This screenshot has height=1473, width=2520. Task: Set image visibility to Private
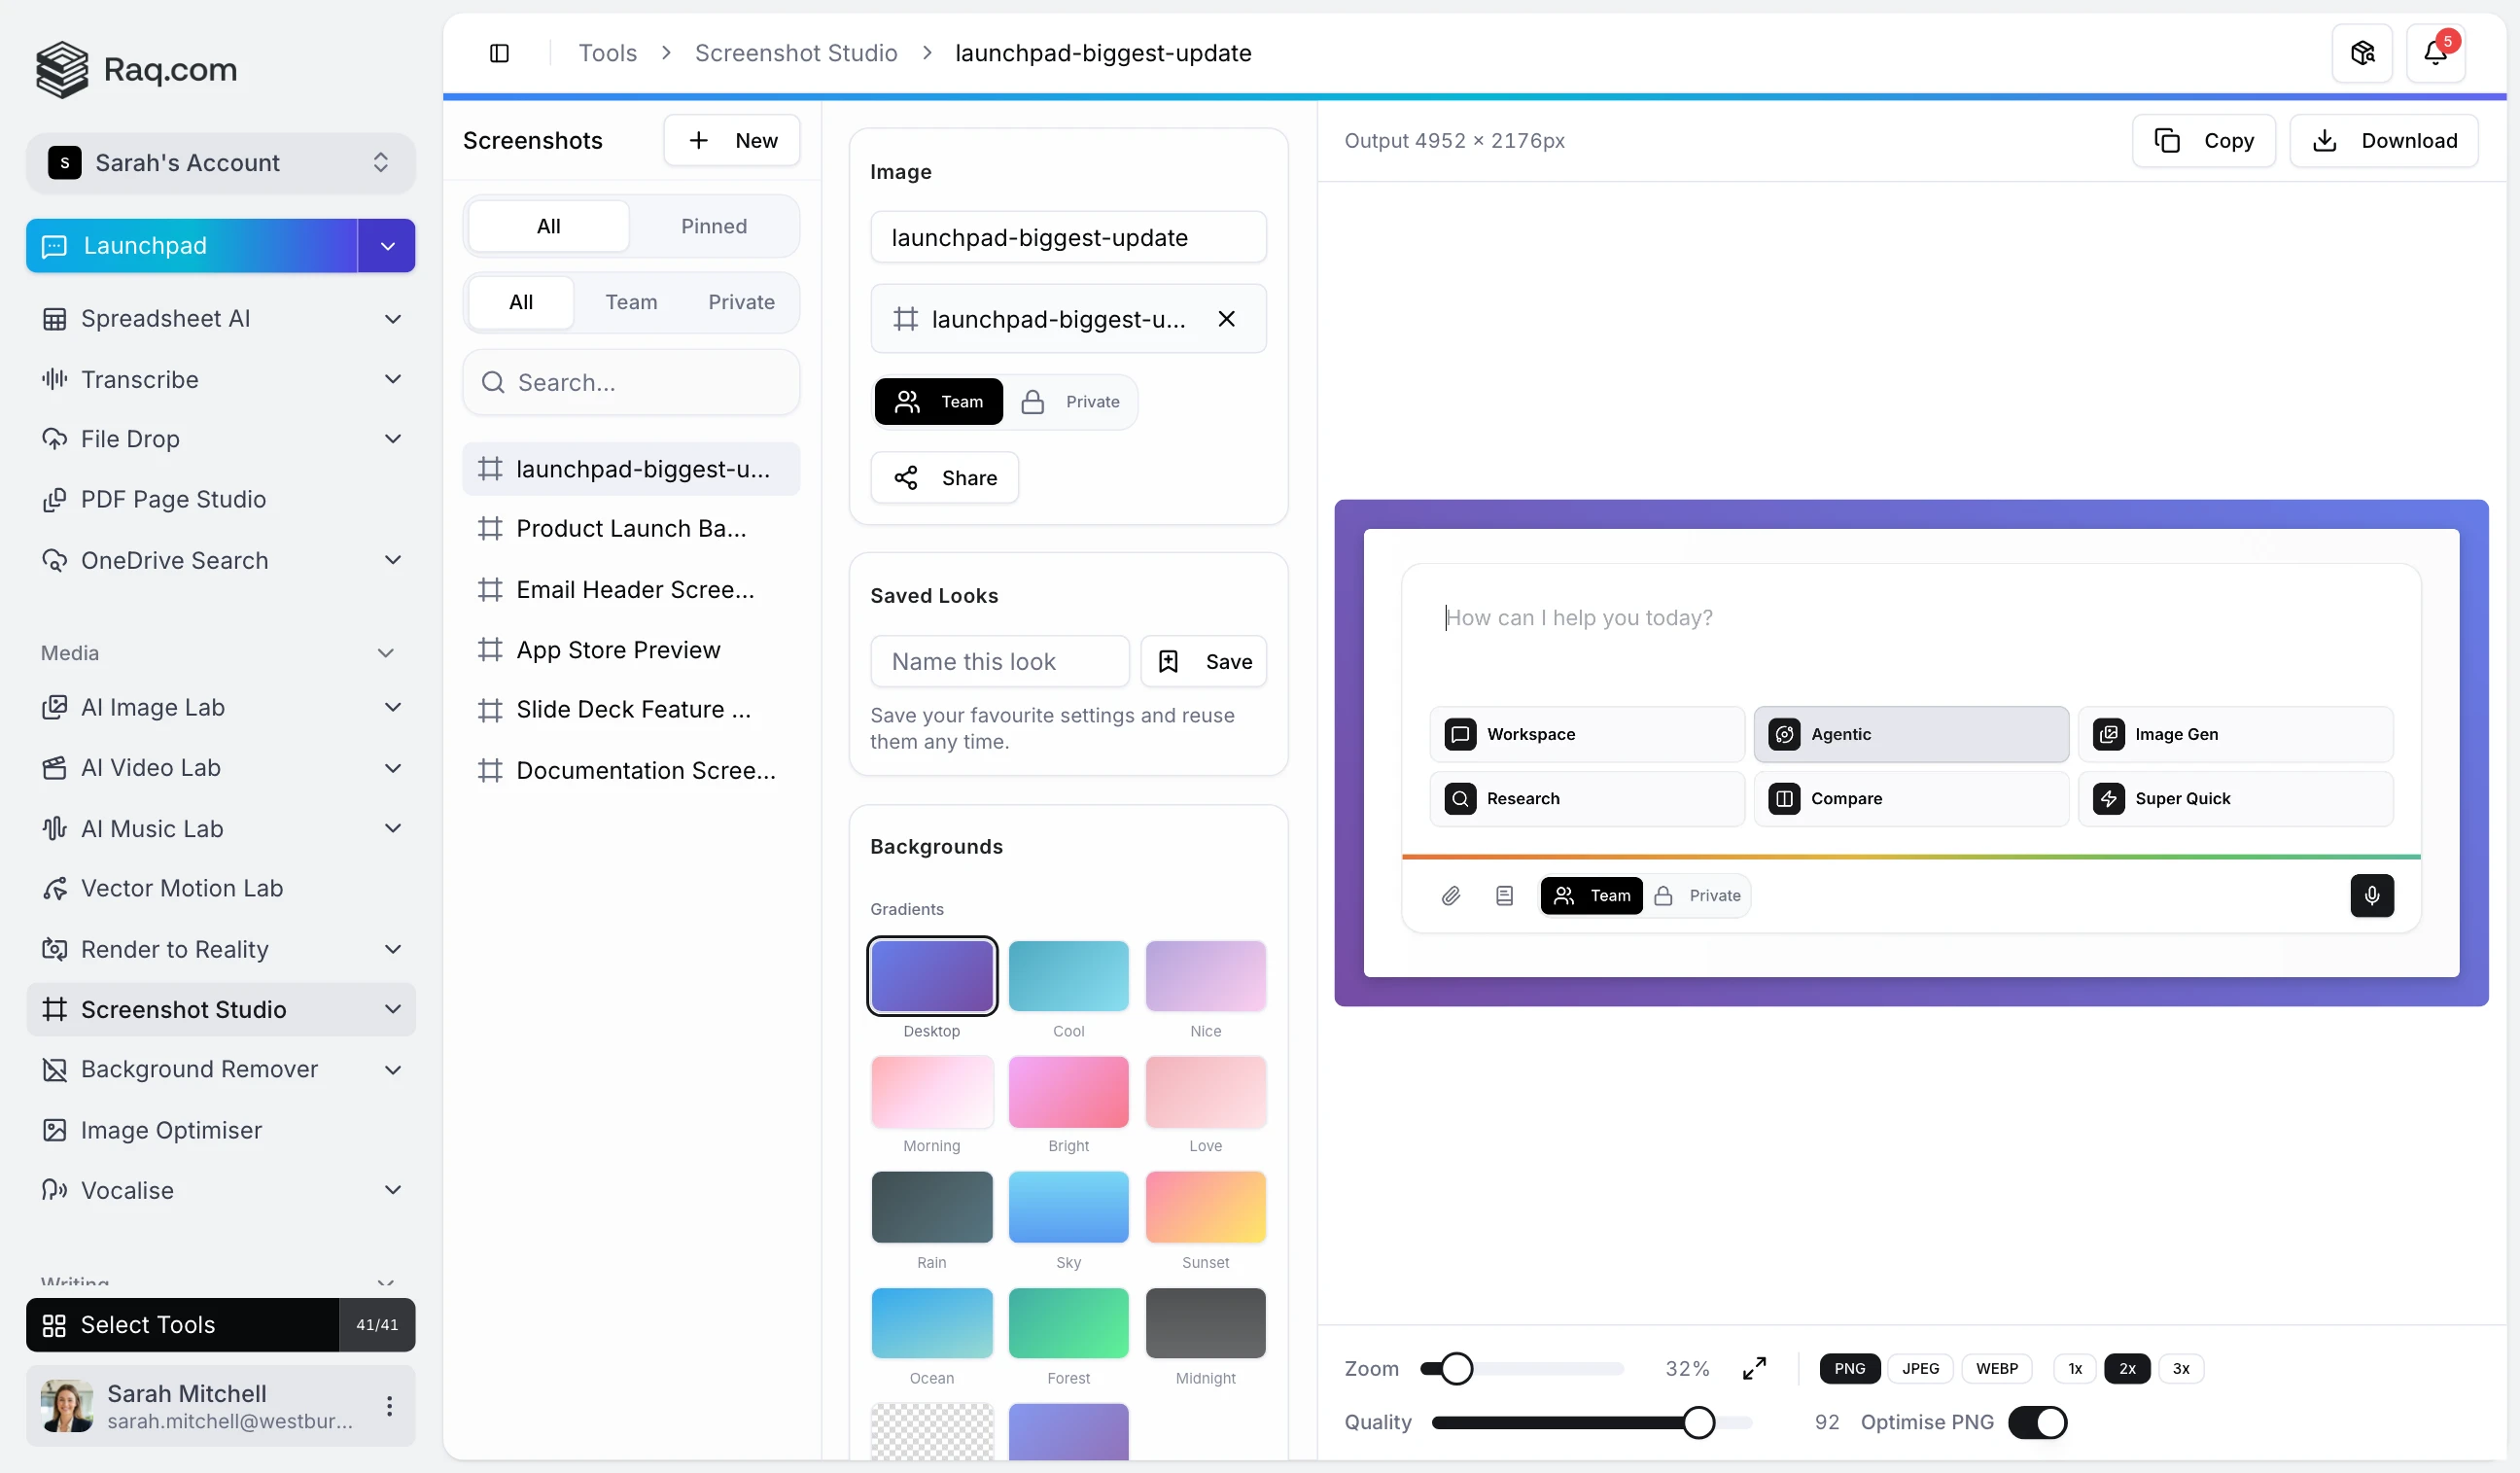[1073, 401]
